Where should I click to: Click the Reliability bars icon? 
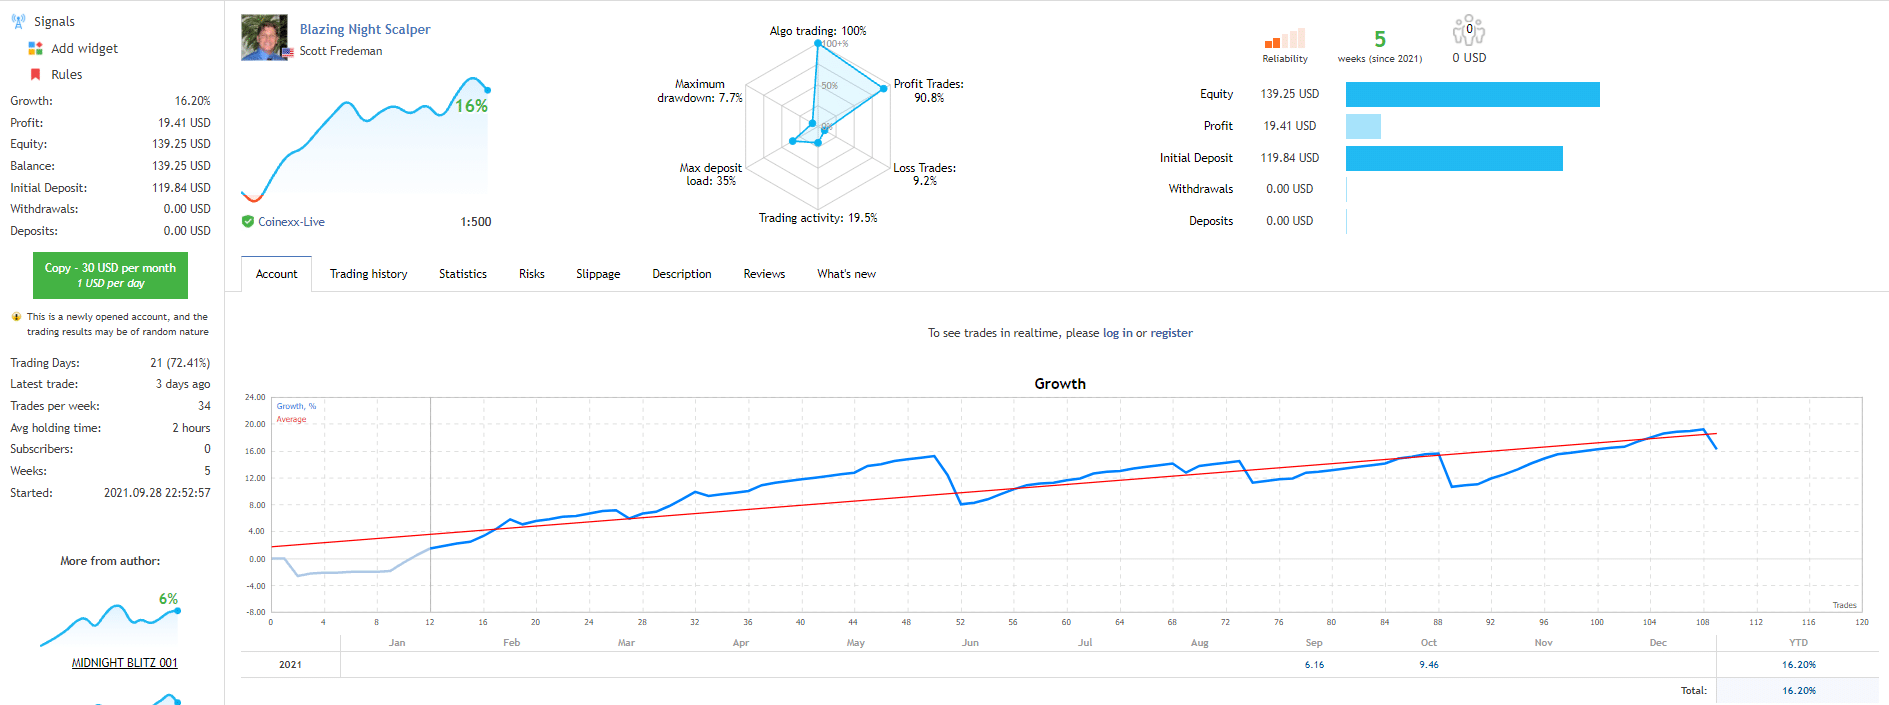[1284, 39]
